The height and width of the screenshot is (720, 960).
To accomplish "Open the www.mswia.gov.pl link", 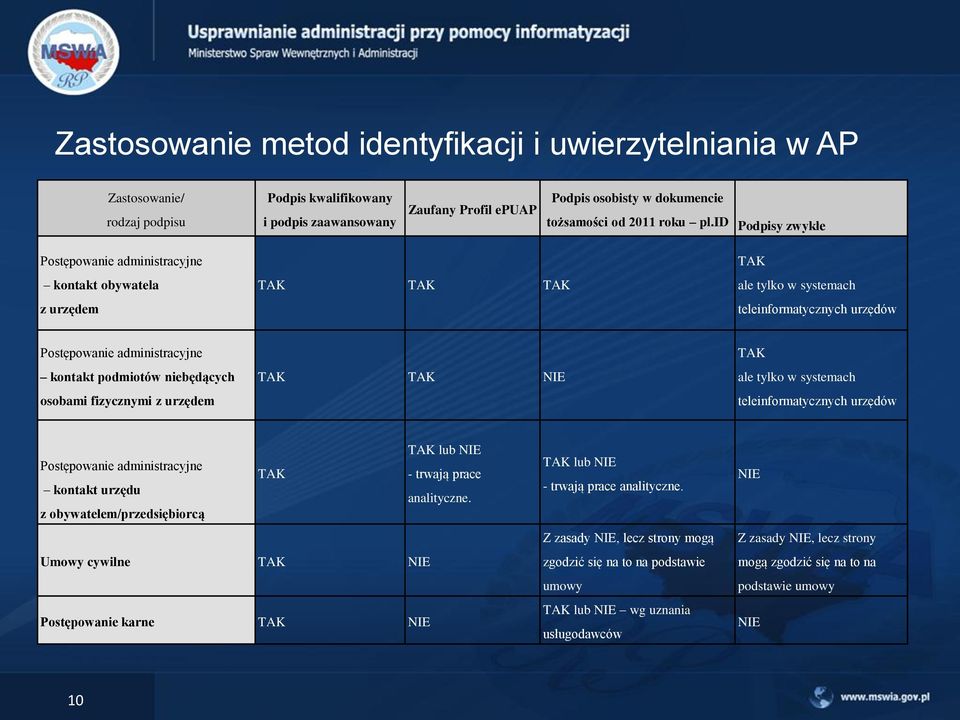I will (x=885, y=697).
